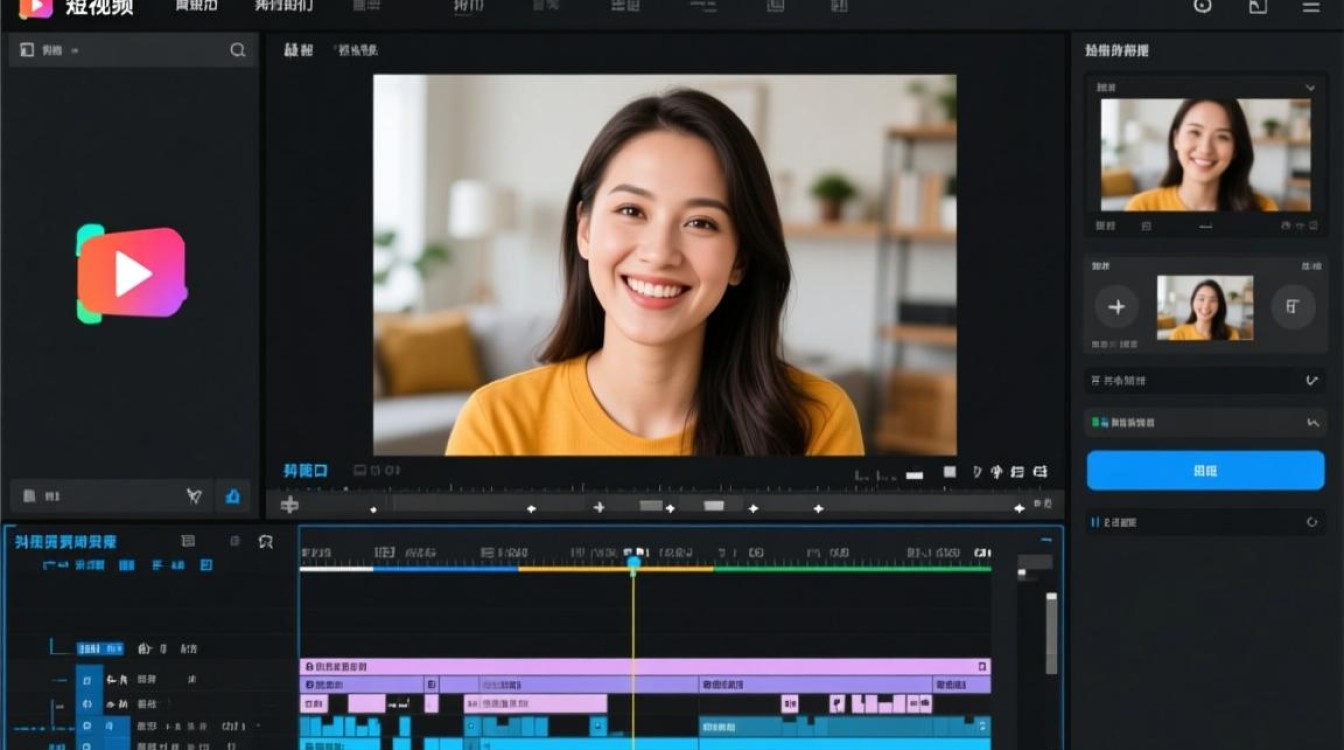Click the large preview thumbnail in right panel

coord(1205,154)
